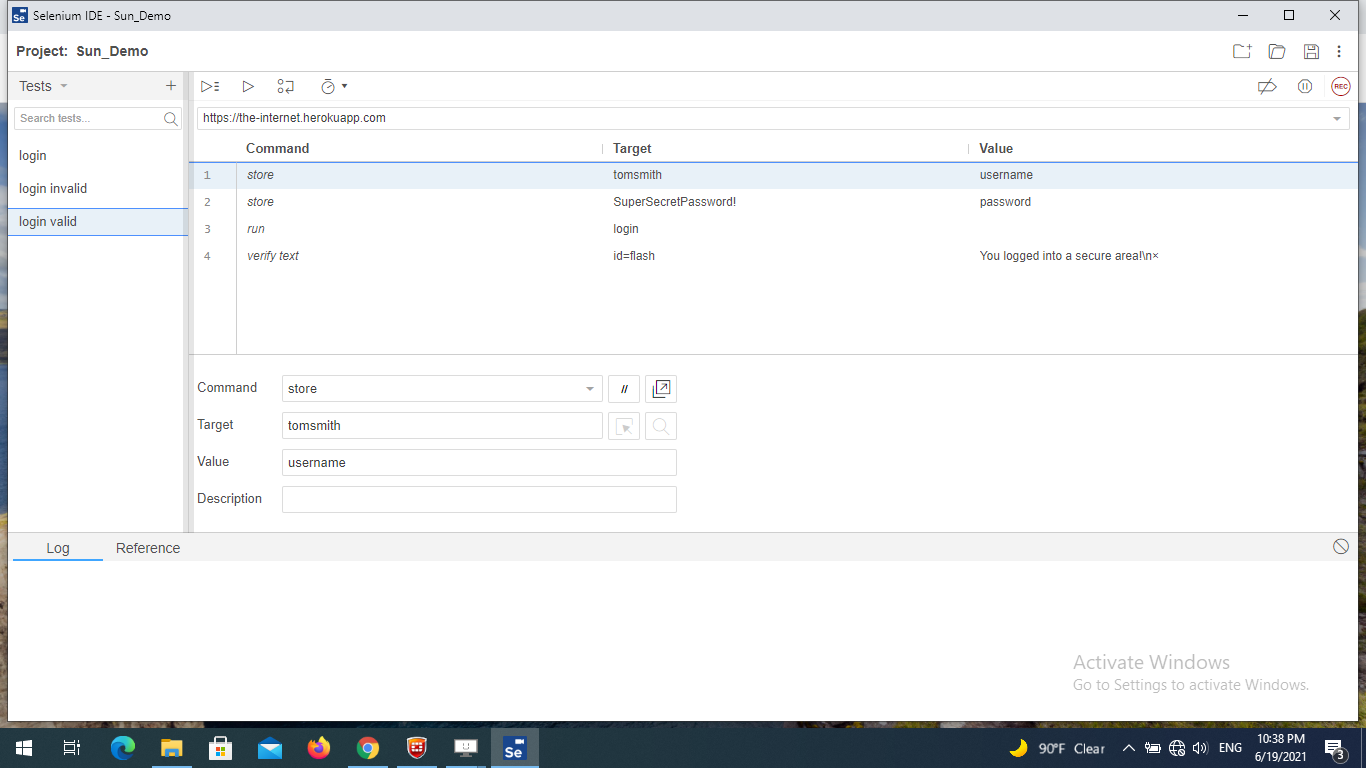Viewport: 1366px width, 768px height.
Task: Click the Value input field
Action: [x=480, y=463]
